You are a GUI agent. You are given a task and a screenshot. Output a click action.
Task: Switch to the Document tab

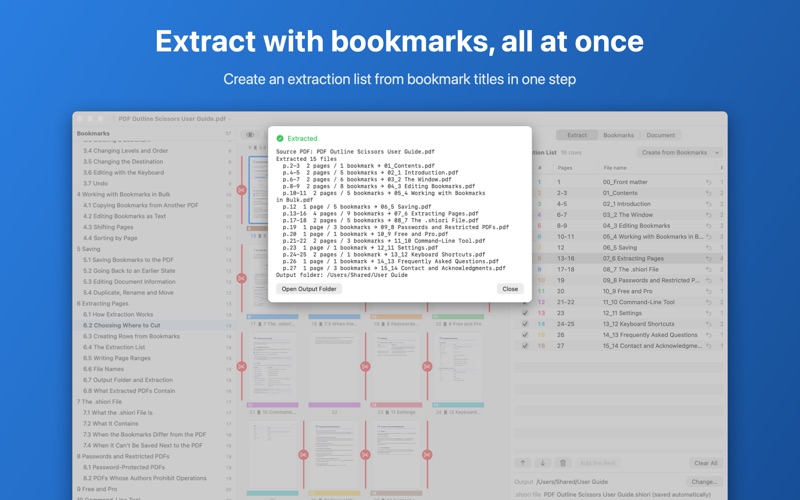660,135
